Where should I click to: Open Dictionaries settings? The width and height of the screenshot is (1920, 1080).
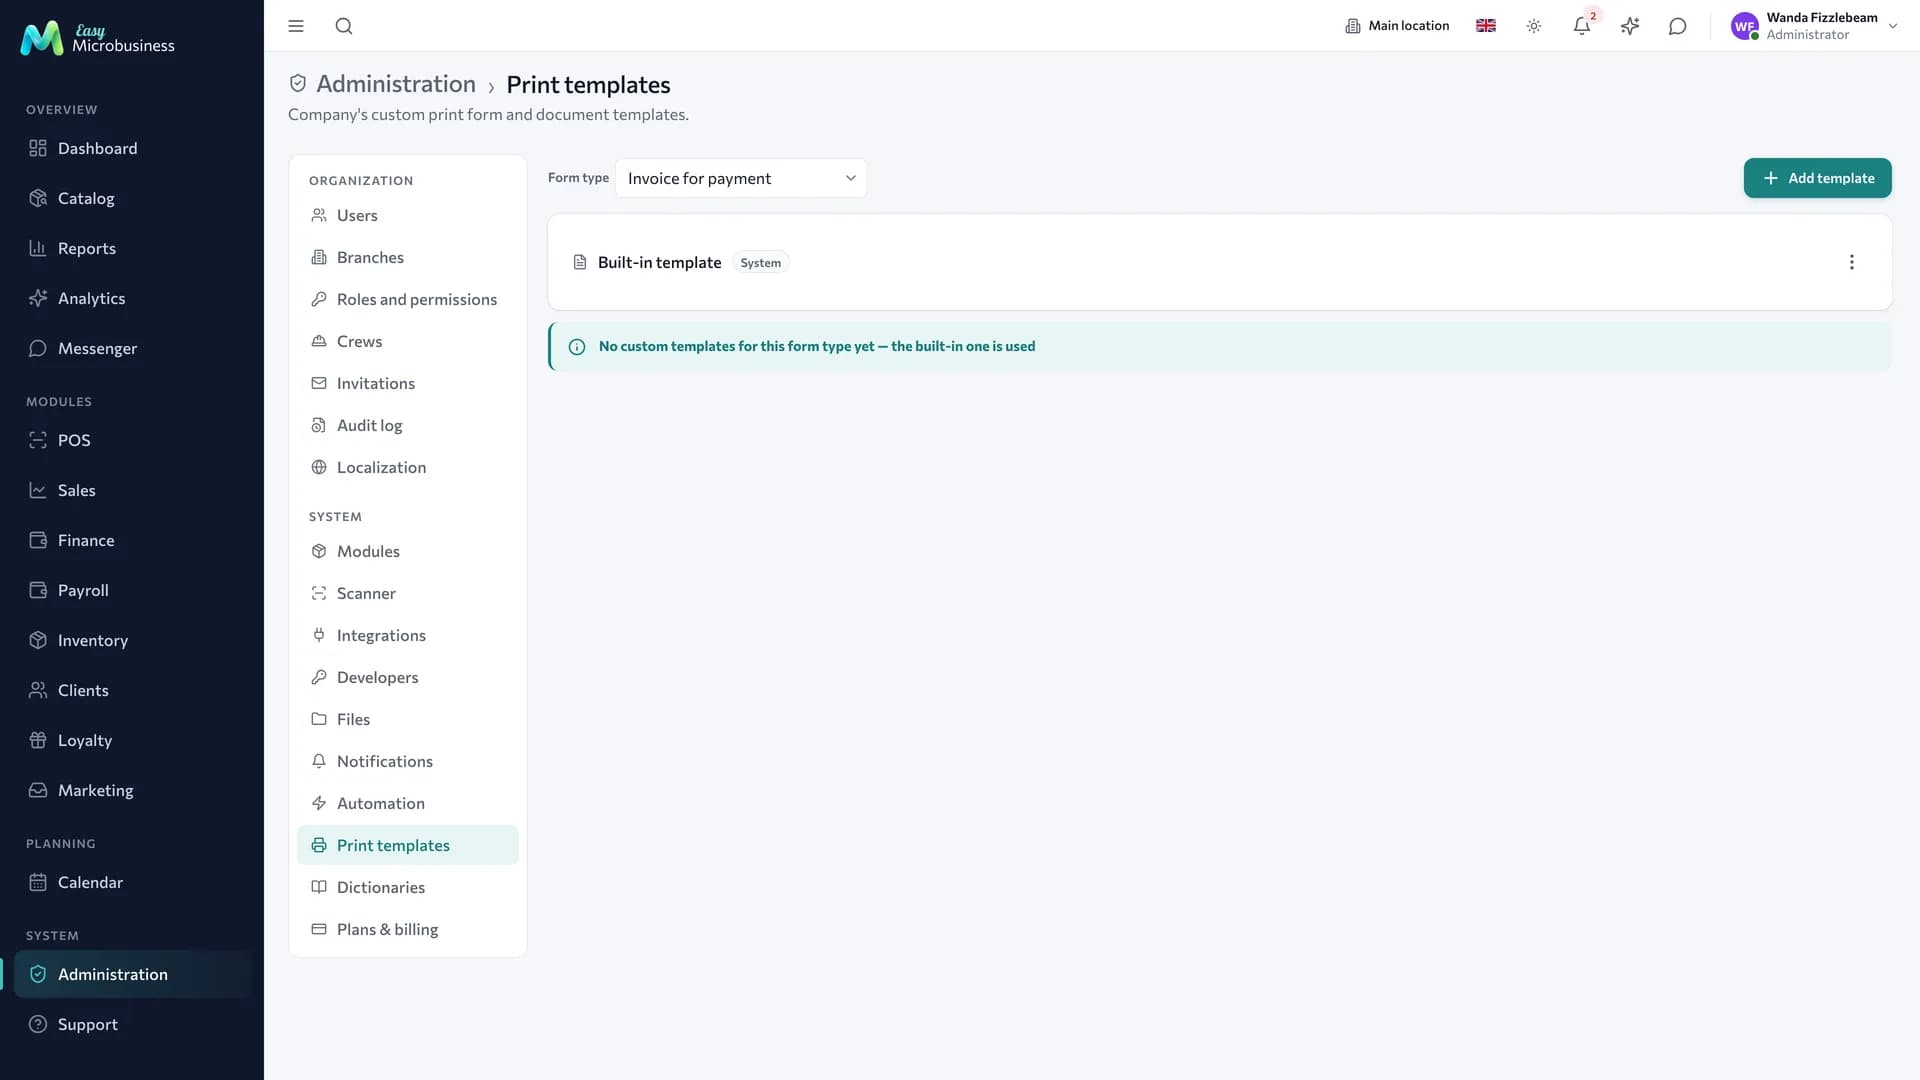[x=408, y=887]
